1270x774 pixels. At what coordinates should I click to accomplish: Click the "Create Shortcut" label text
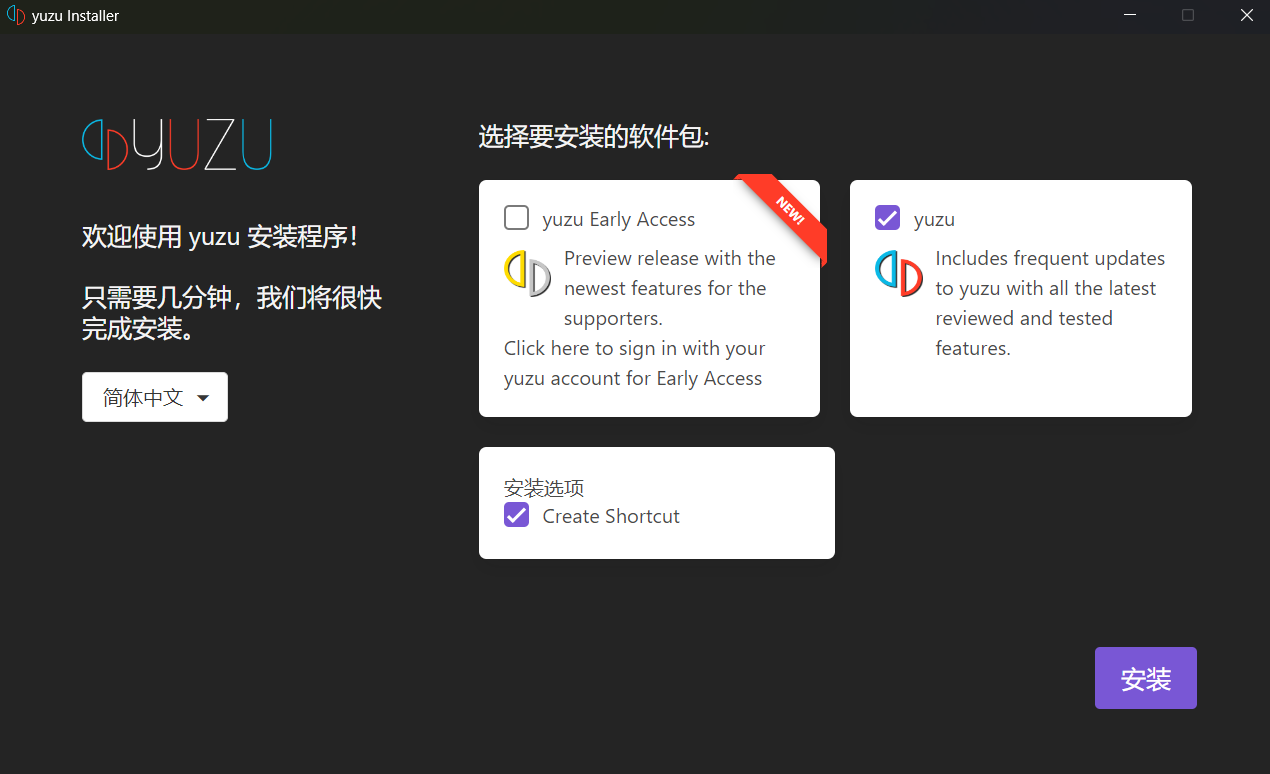(611, 516)
